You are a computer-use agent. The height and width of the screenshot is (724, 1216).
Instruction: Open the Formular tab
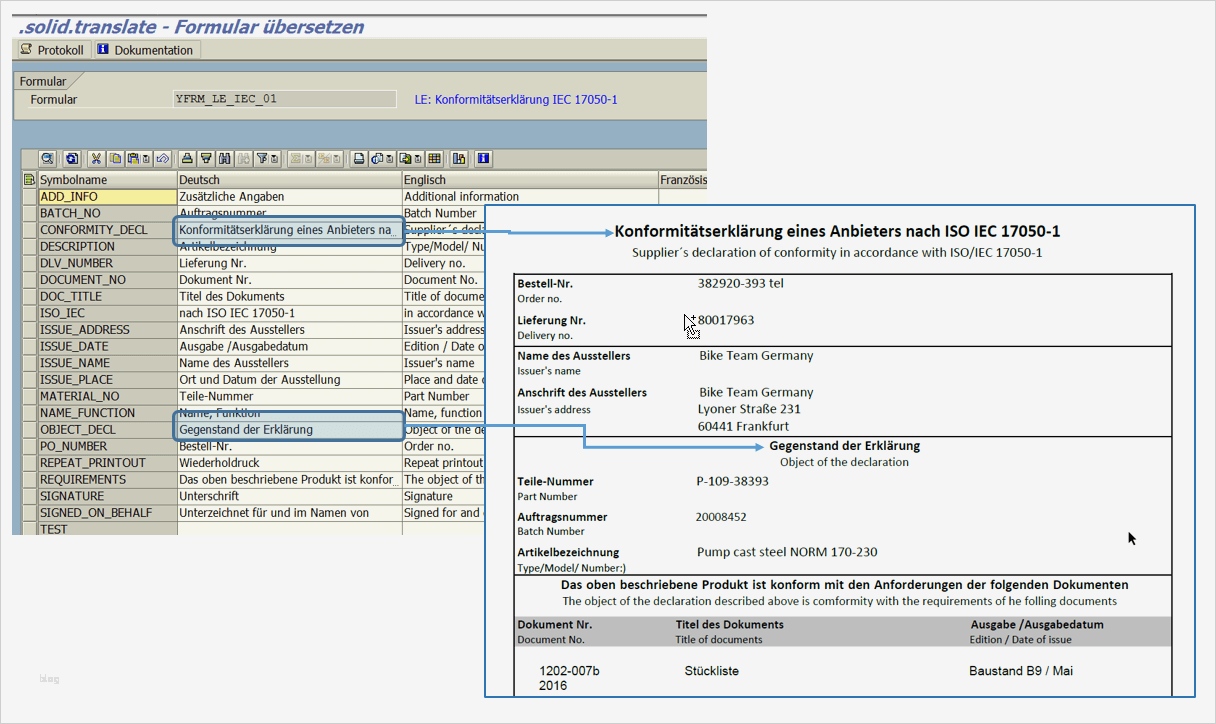coord(43,81)
